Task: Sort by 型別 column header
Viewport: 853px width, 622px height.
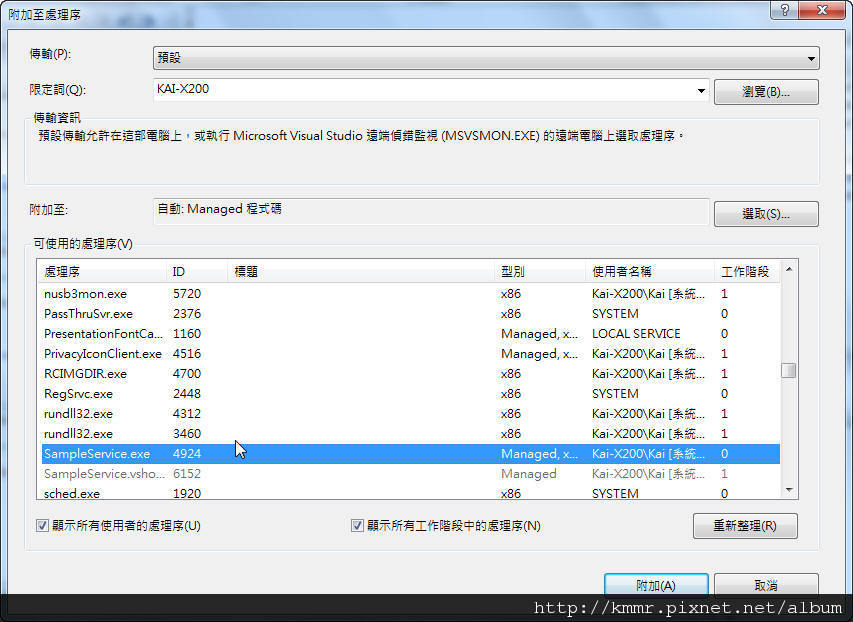Action: click(541, 272)
